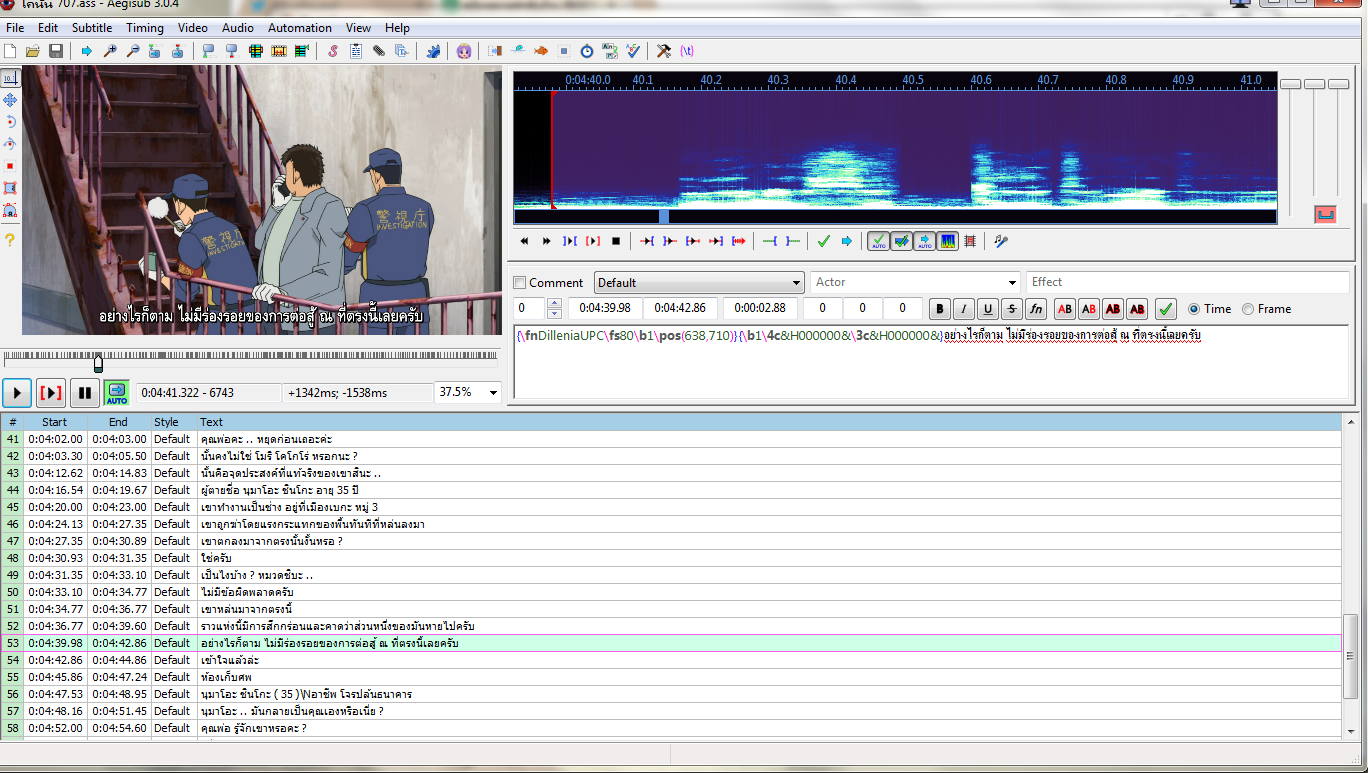Open the Subtitle menu

point(92,28)
